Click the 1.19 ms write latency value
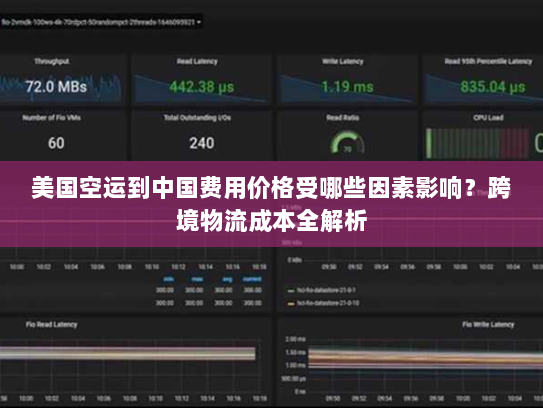 point(347,87)
